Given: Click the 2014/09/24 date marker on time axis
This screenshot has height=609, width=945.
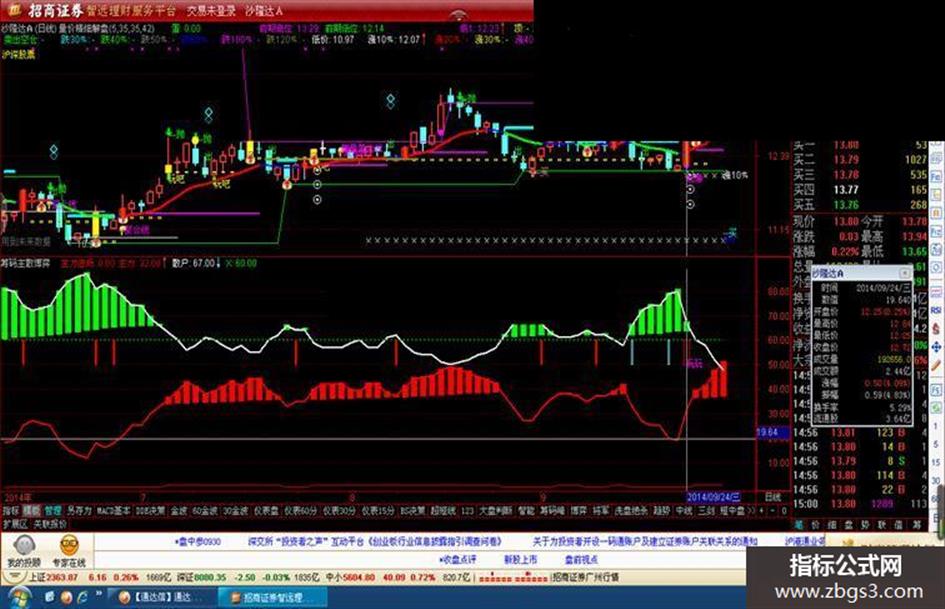Looking at the screenshot, I should point(714,497).
